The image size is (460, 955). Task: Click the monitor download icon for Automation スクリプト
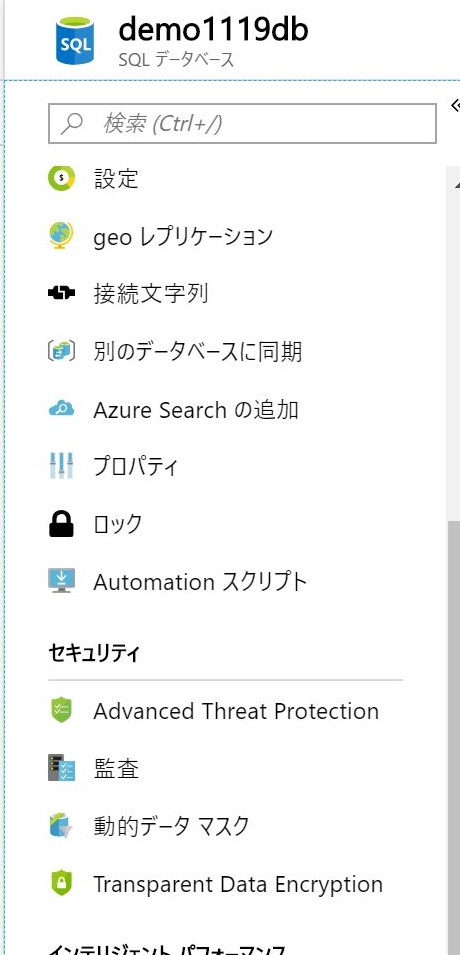[61, 580]
